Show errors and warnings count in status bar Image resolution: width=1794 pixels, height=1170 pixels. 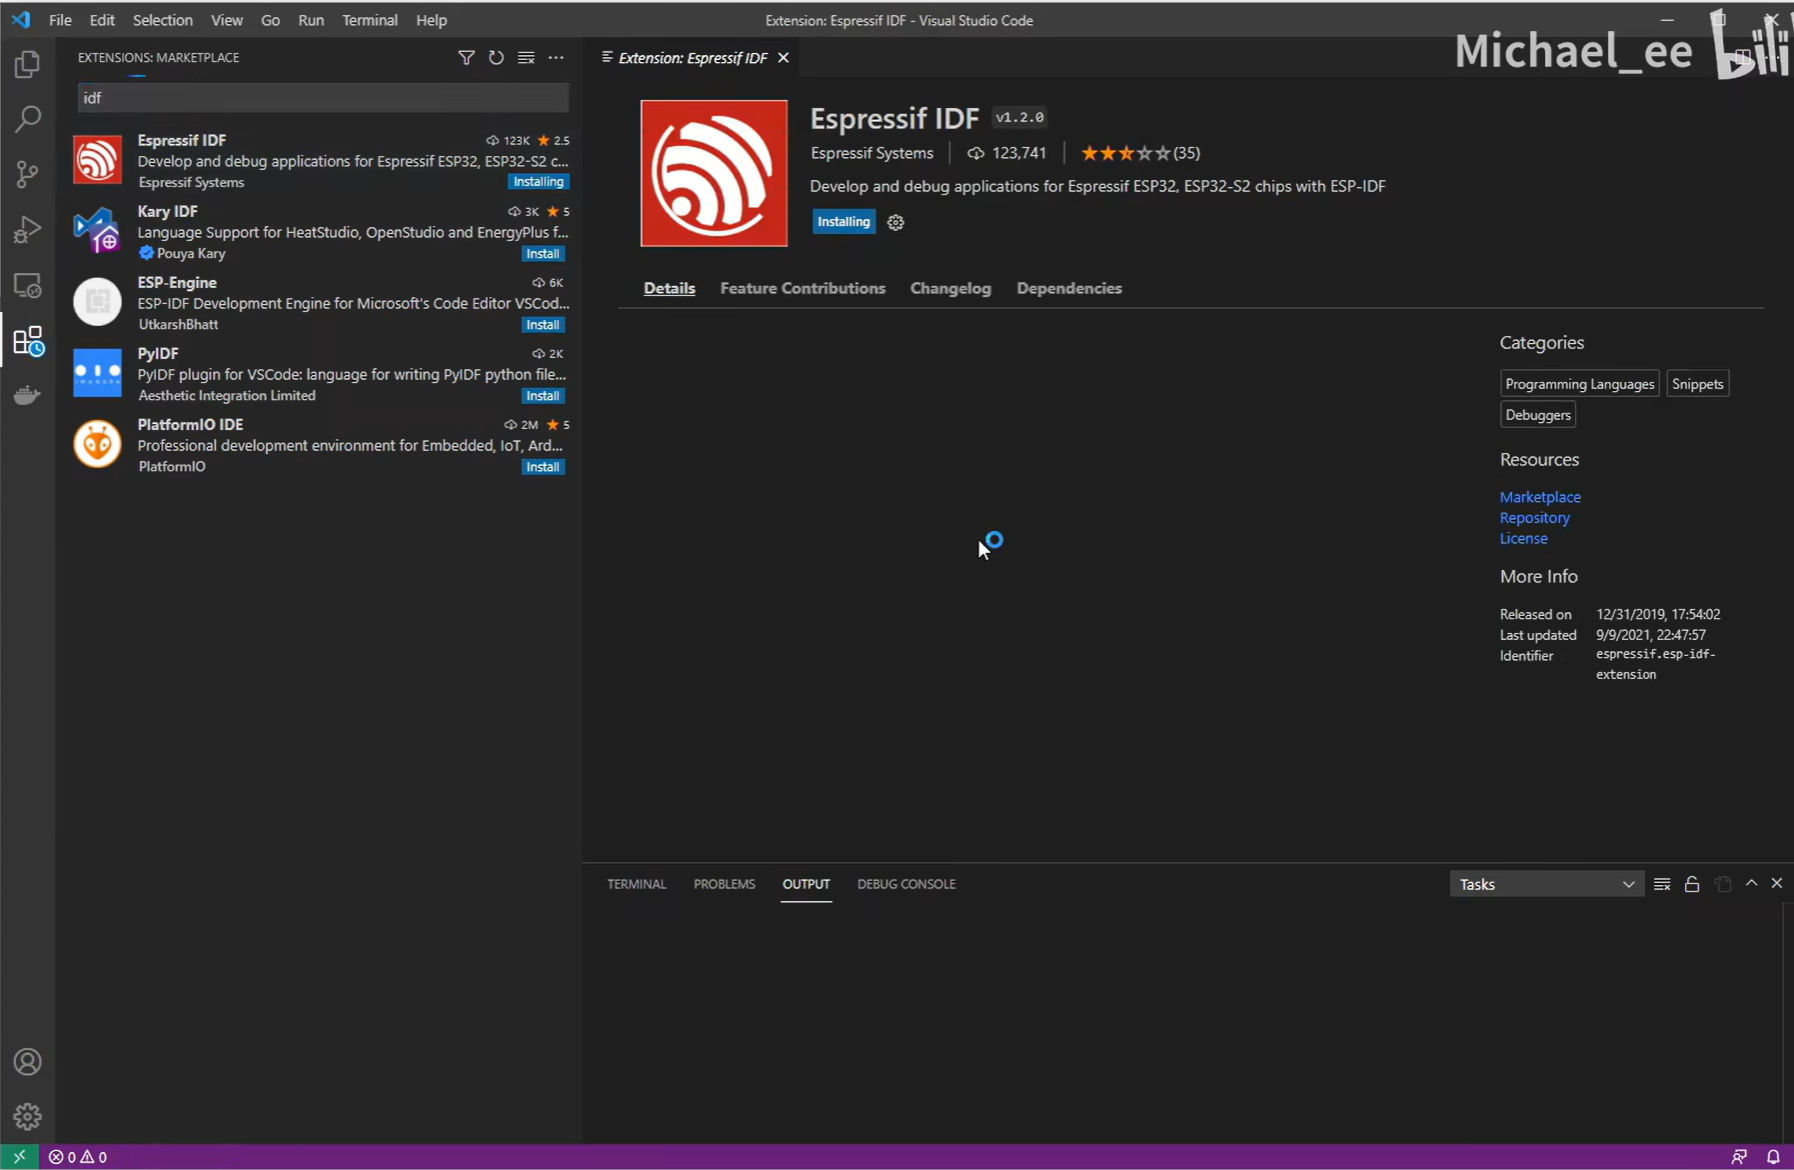pyautogui.click(x=78, y=1157)
